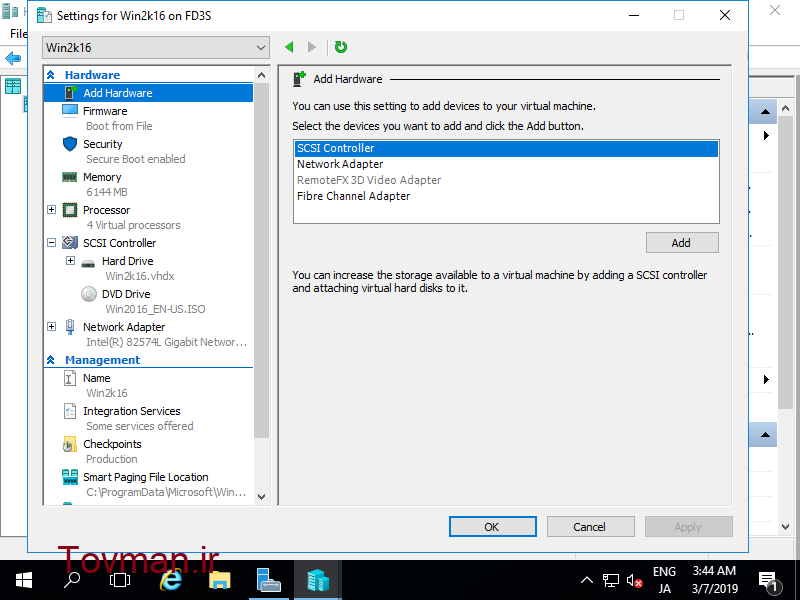Open the Action Center notifications

click(x=769, y=582)
